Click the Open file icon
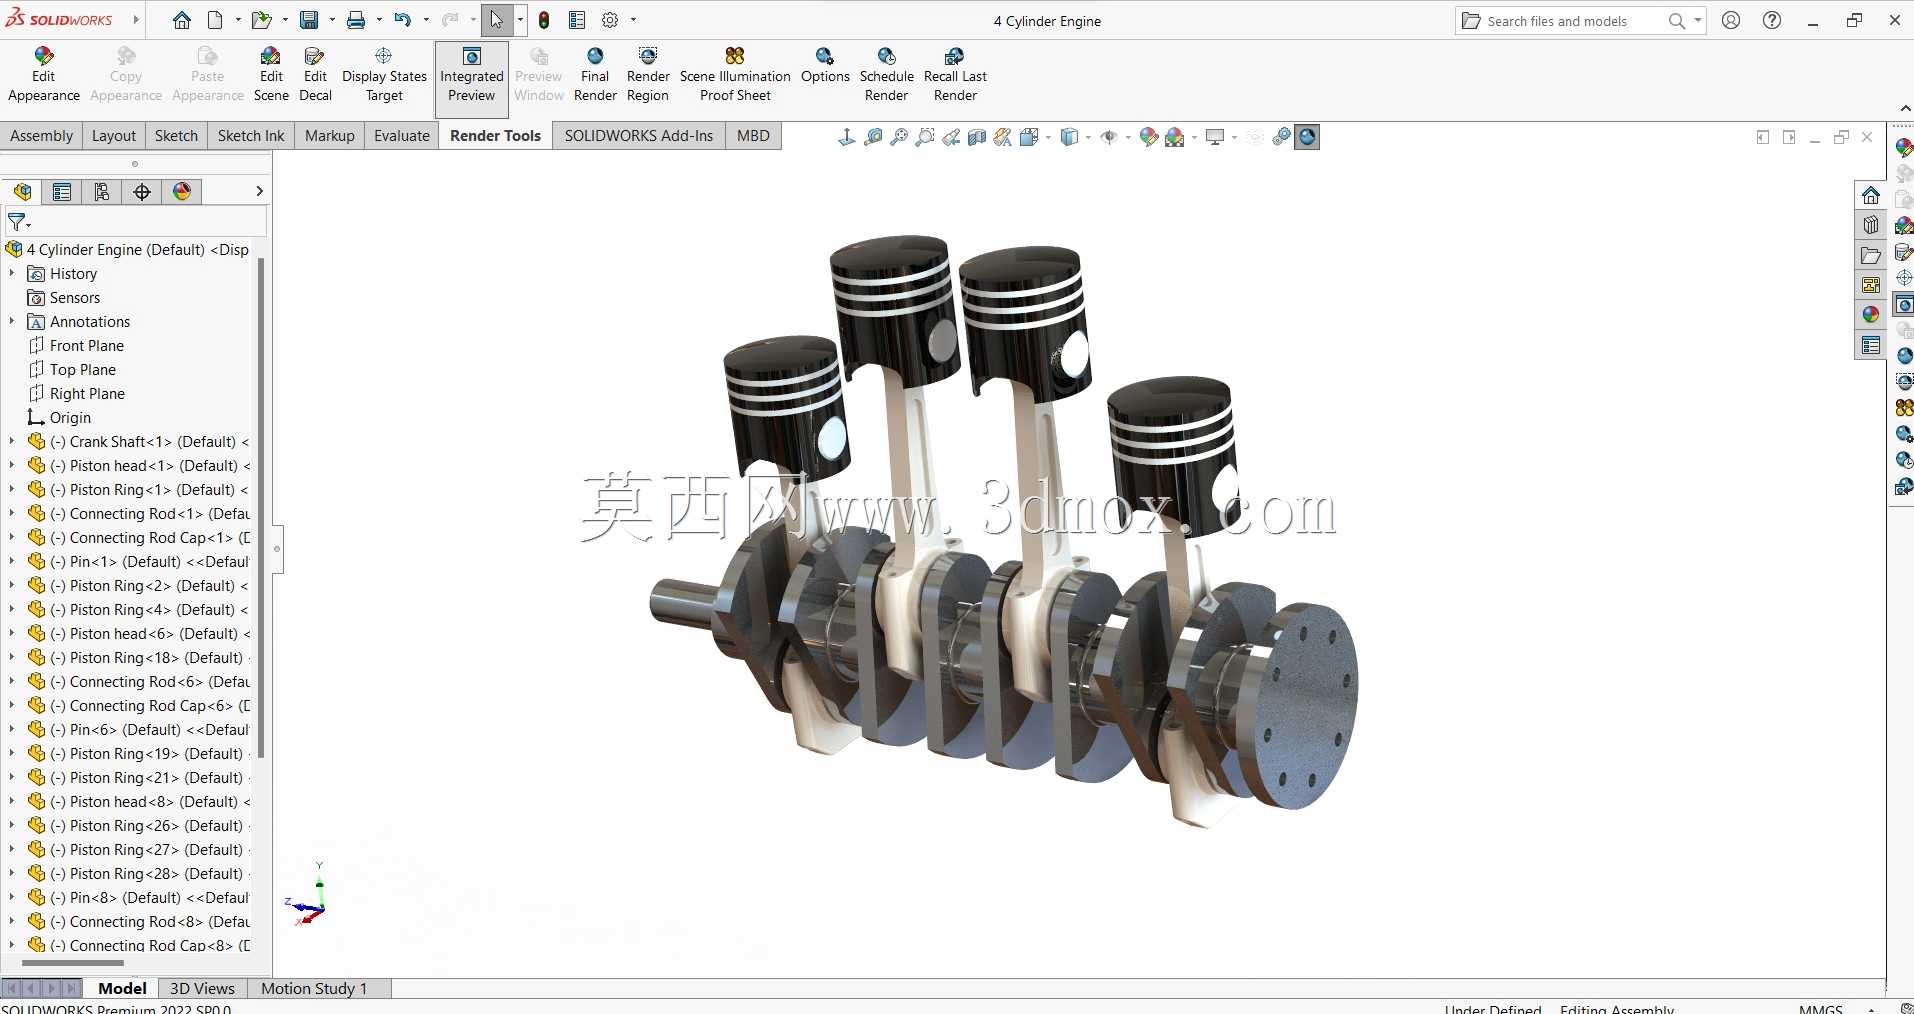 tap(261, 20)
